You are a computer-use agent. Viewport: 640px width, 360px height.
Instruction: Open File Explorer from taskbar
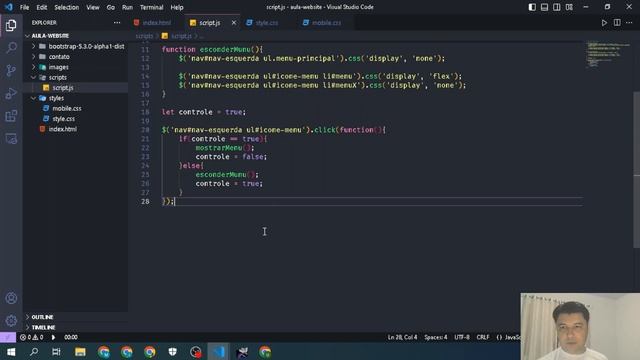[80, 351]
